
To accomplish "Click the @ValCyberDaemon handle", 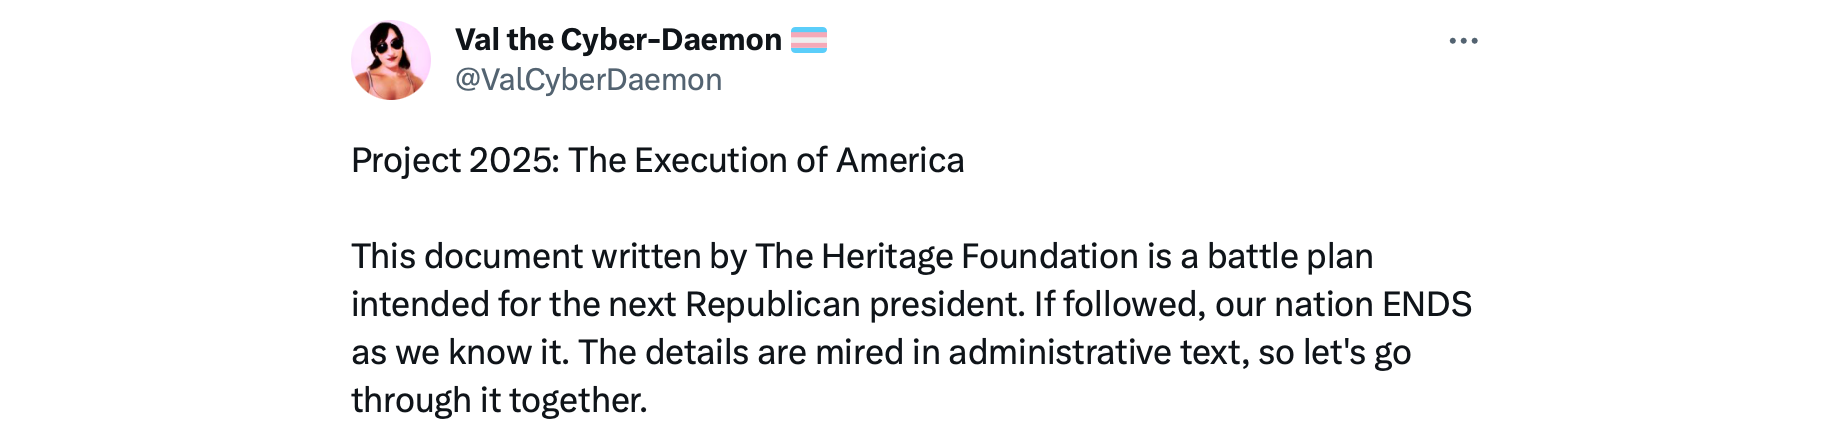I will [x=588, y=80].
